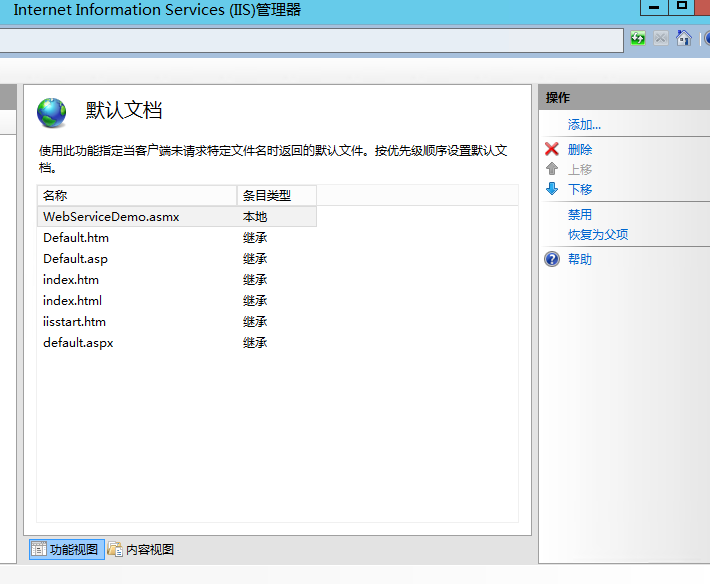This screenshot has height=584, width=710.
Task: Click 继承 type cell of default.aspx
Action: coord(255,343)
